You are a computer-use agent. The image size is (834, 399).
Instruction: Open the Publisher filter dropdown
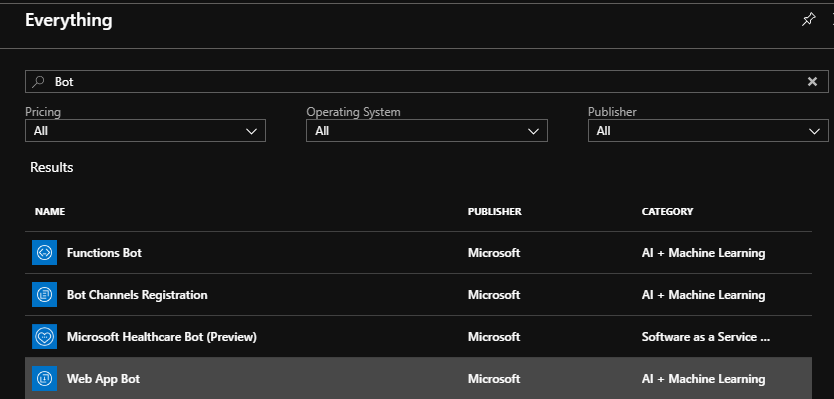(708, 130)
